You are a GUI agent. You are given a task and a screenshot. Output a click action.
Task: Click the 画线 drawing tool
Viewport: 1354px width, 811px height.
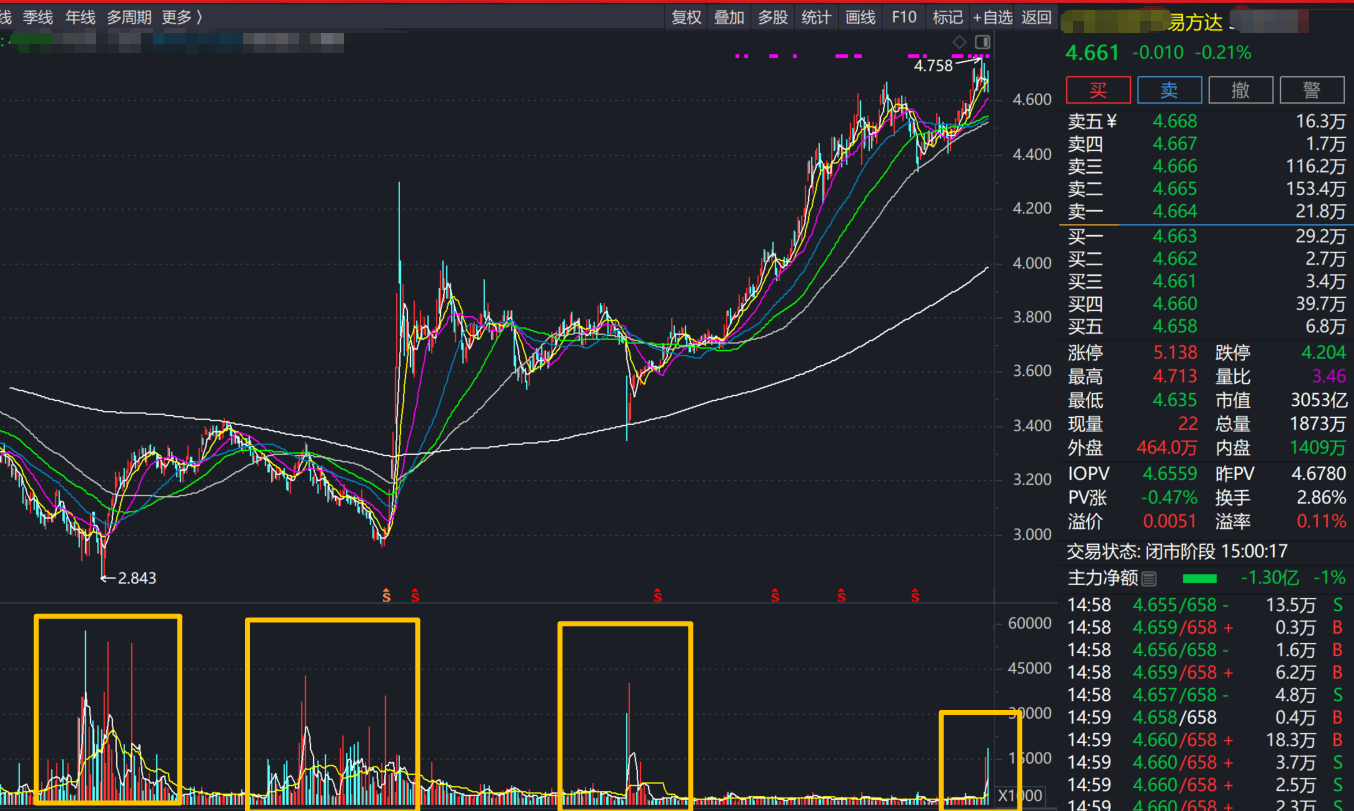coord(860,17)
